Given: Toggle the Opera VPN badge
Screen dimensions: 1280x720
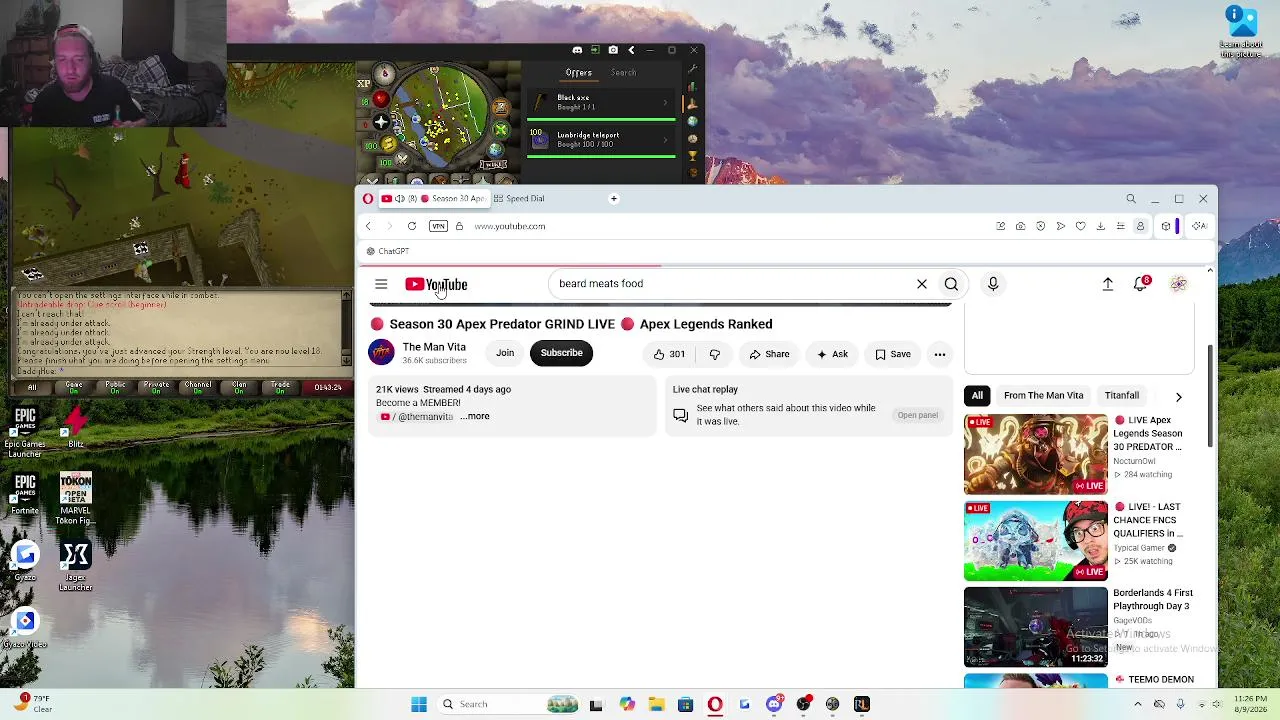Looking at the screenshot, I should coord(438,226).
